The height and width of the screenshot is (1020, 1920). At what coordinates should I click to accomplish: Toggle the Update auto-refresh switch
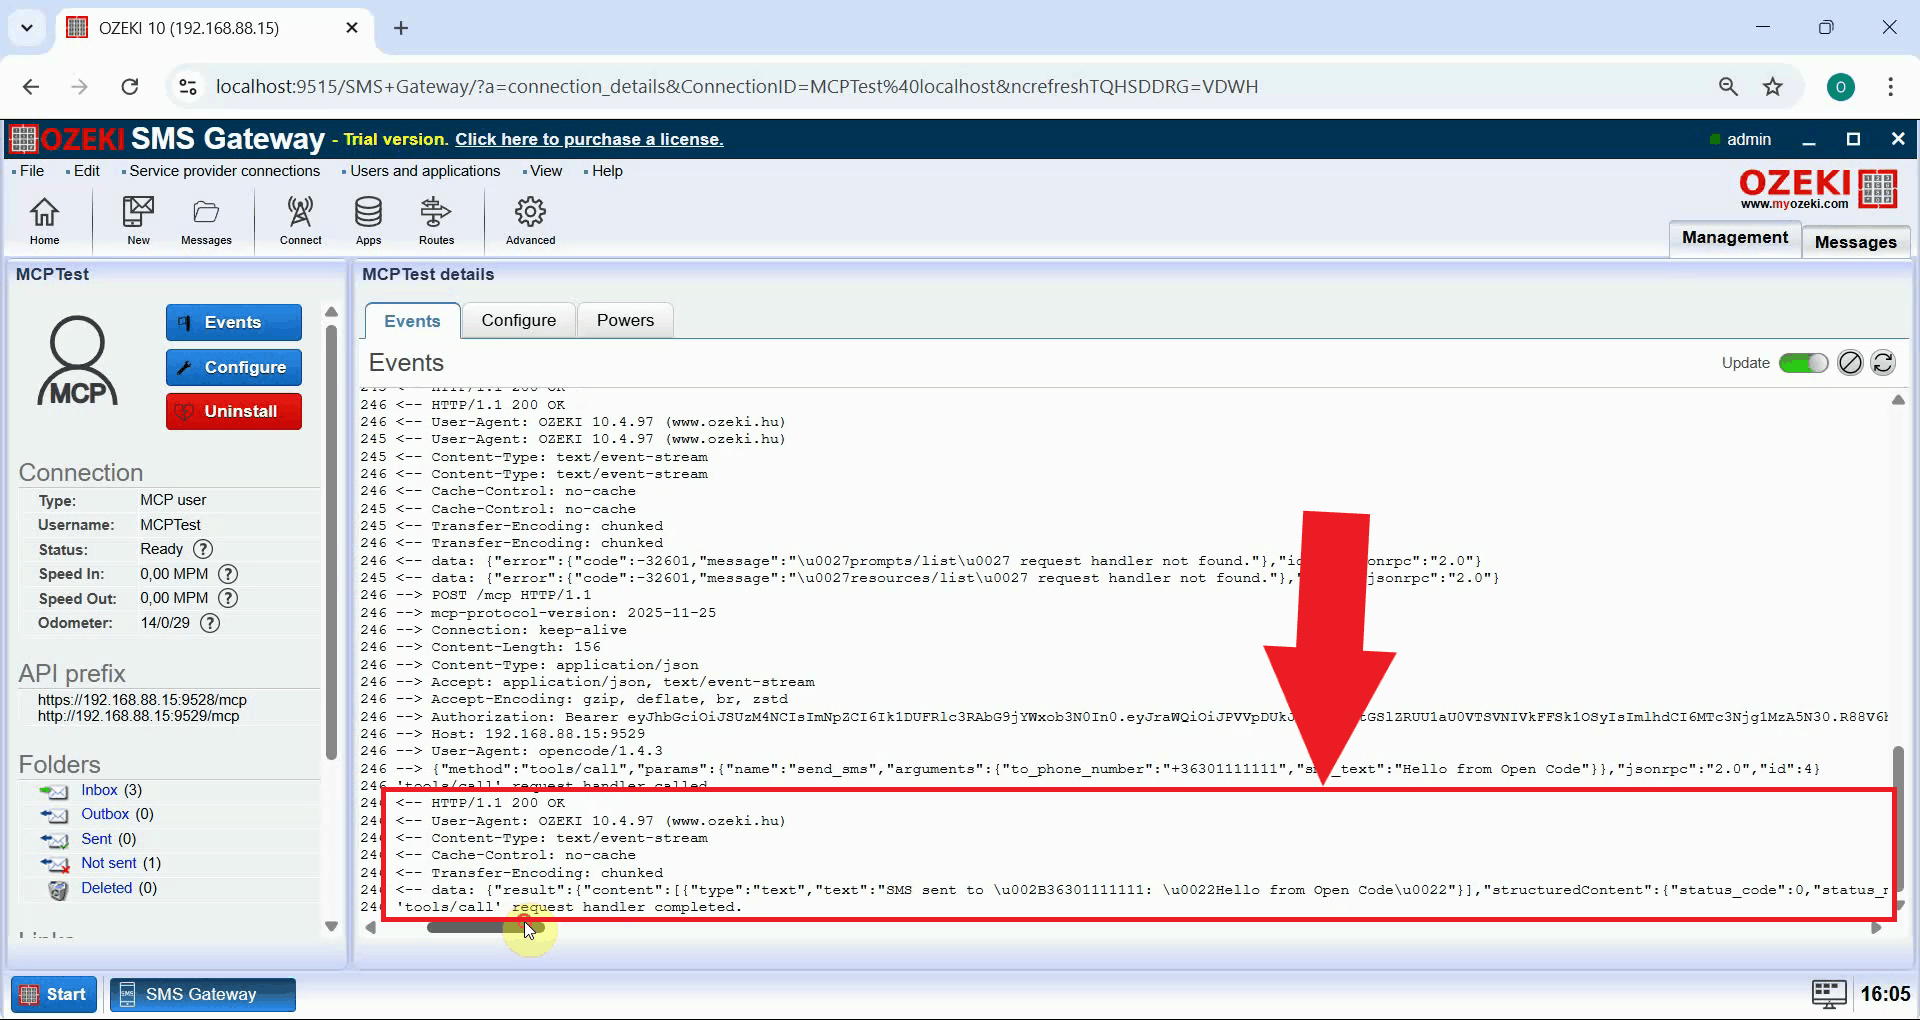point(1803,363)
